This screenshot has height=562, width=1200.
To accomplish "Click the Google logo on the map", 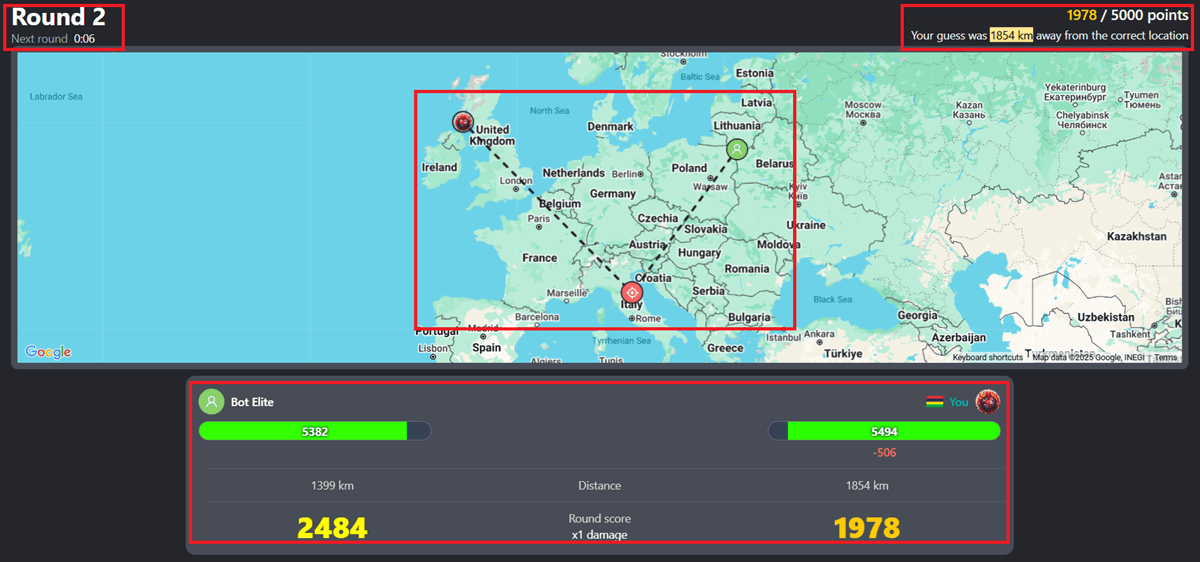I will [x=48, y=352].
